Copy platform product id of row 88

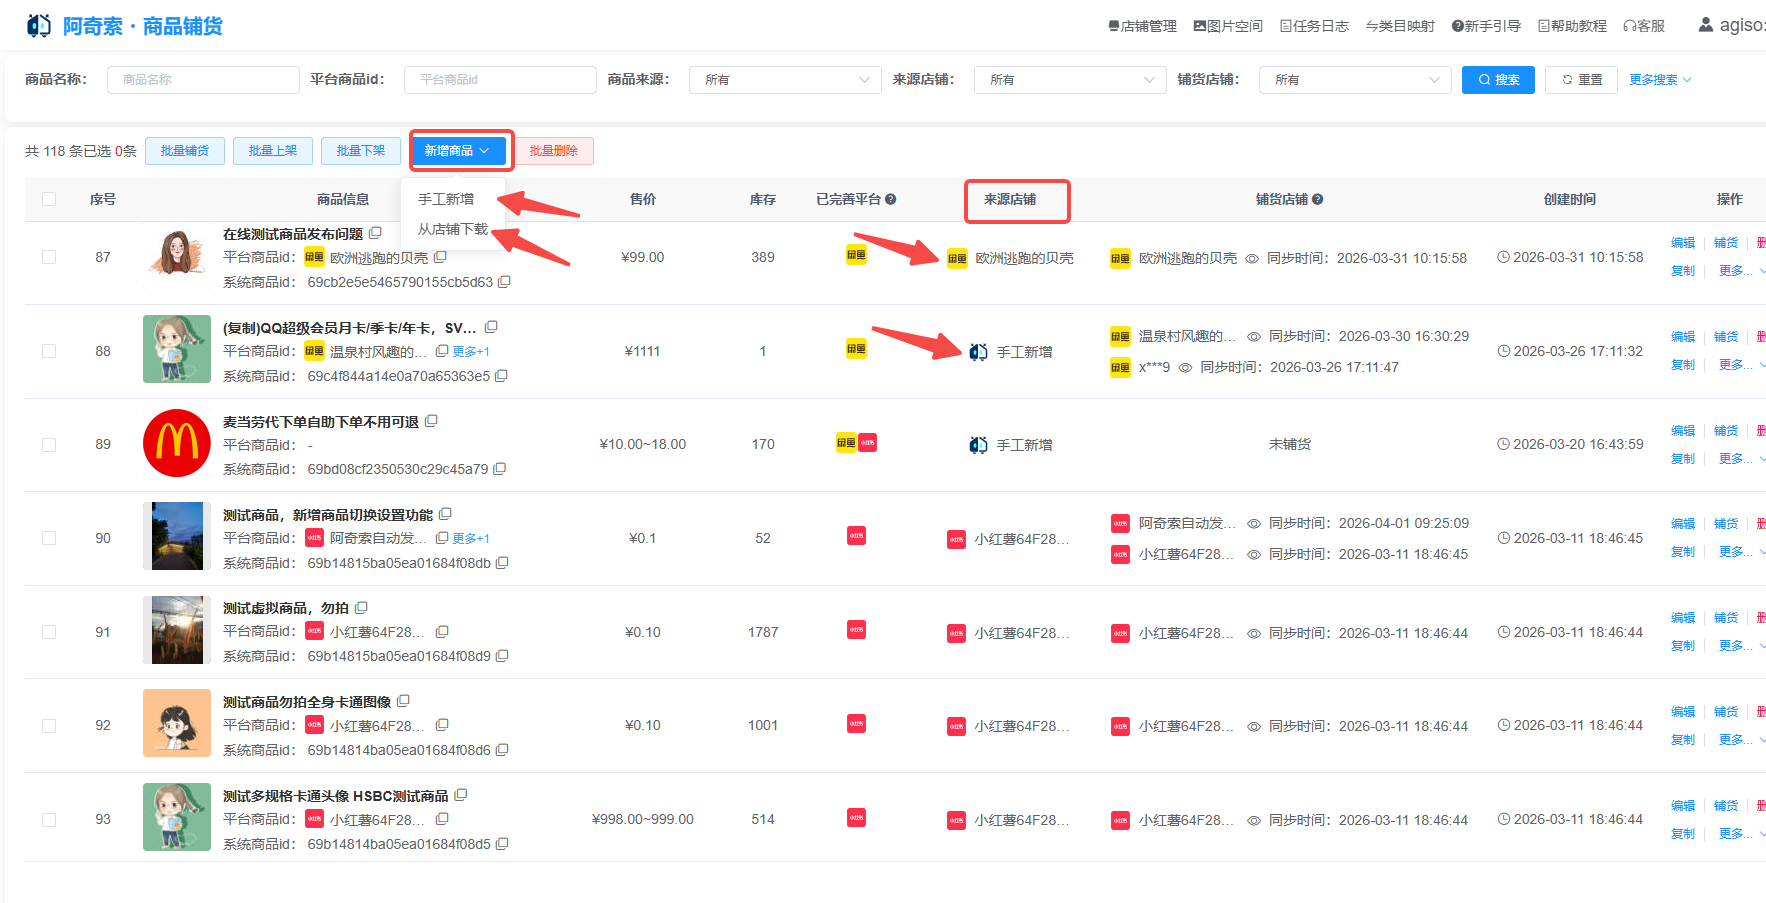coord(441,351)
